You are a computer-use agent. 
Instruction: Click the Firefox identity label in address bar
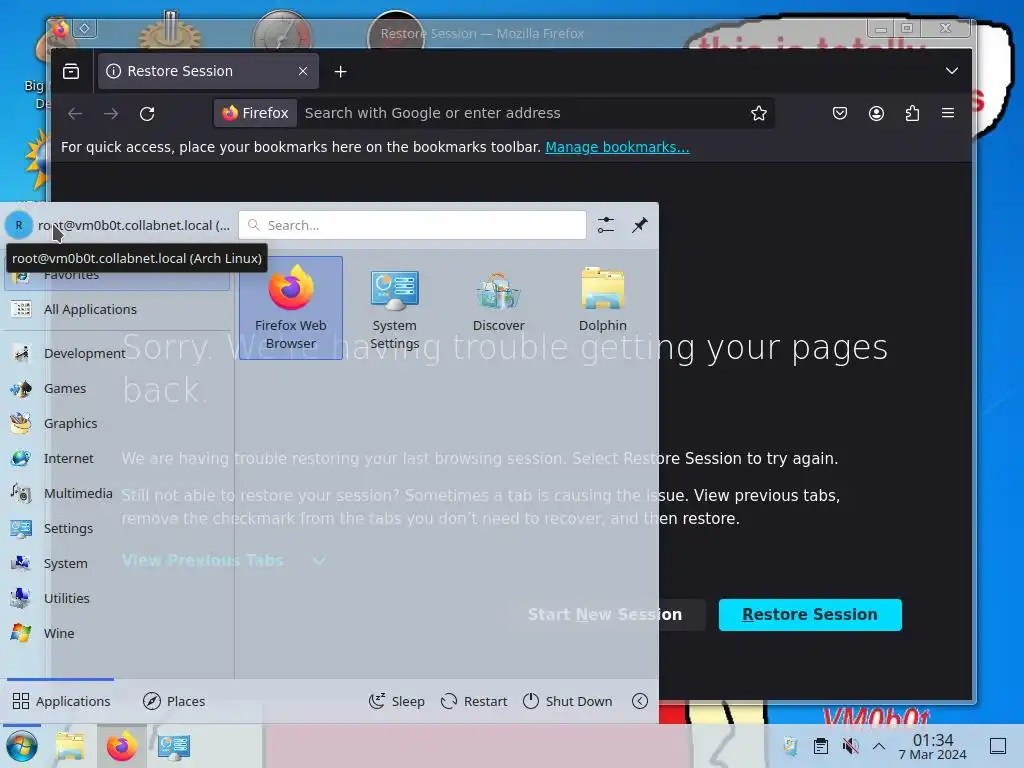(255, 113)
